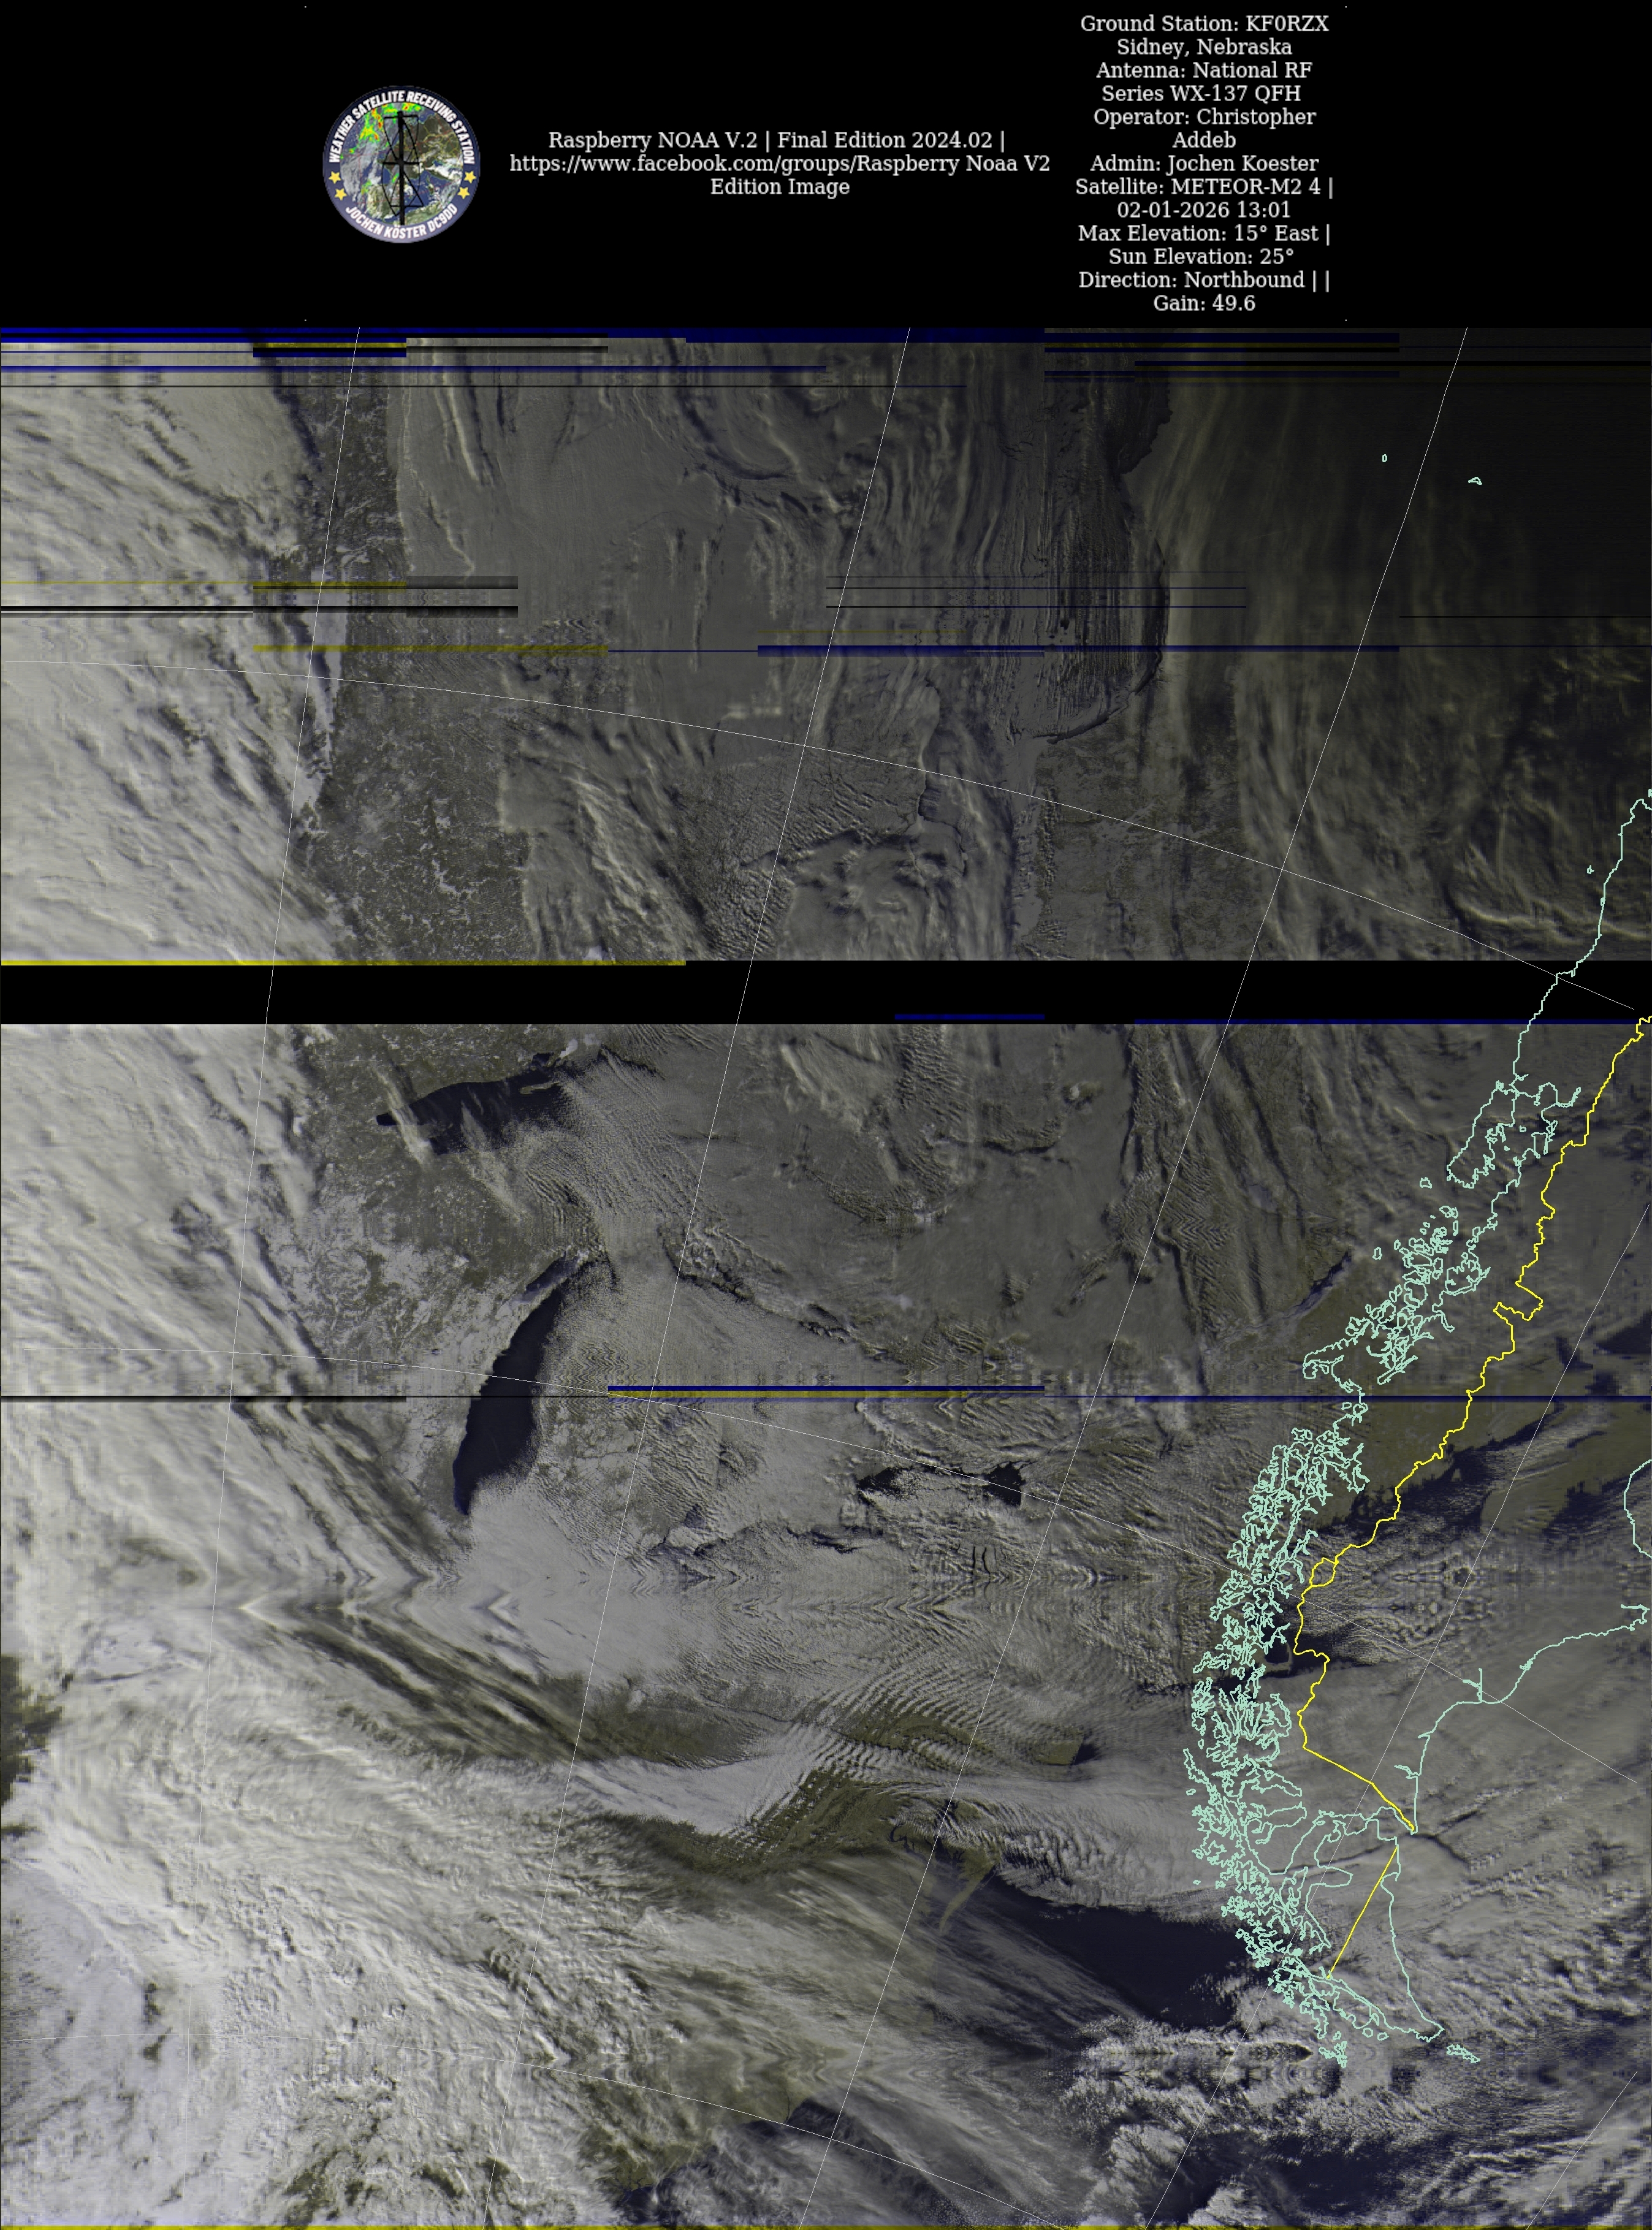Screen dimensions: 1652x2230
Task: Click the Gain: 49.6 value
Action: click(1203, 303)
